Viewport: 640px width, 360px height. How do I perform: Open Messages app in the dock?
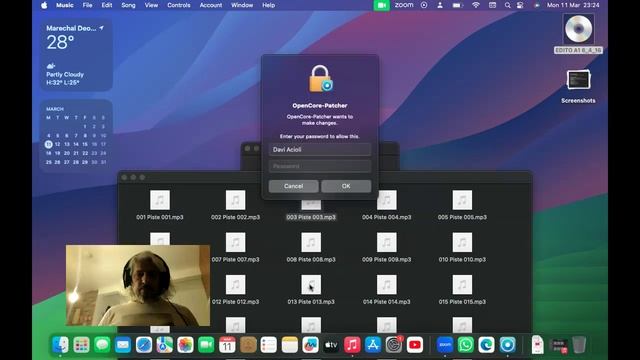pyautogui.click(x=102, y=345)
